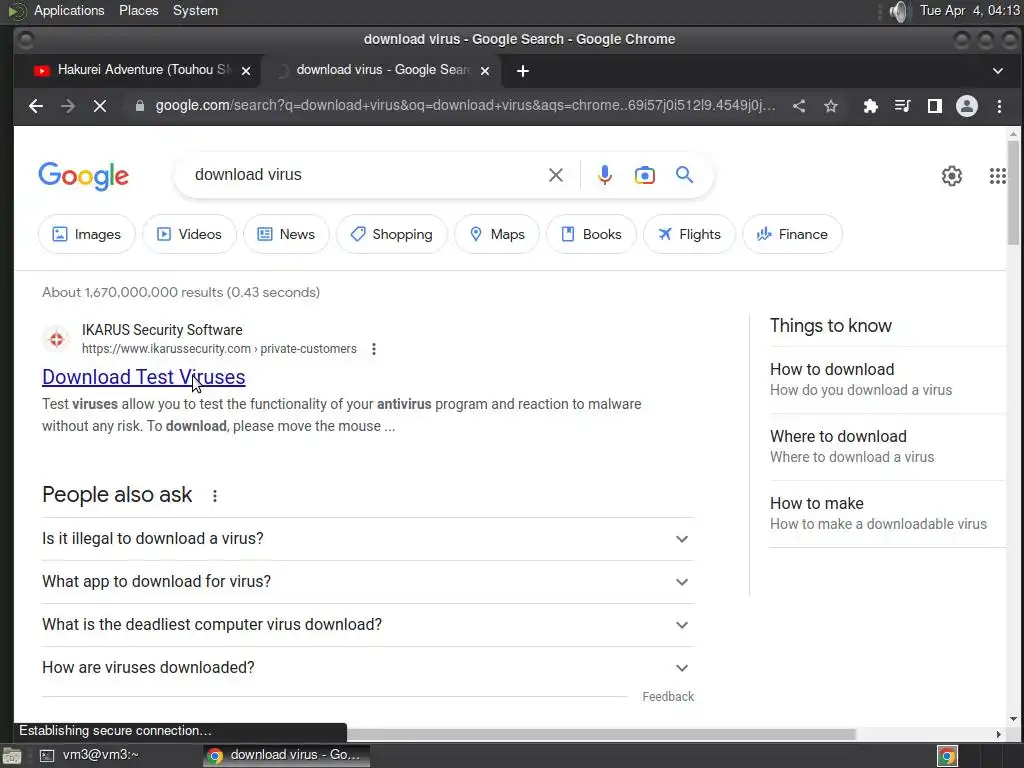1024x768 pixels.
Task: Click the forward navigation arrow
Action: (68, 106)
